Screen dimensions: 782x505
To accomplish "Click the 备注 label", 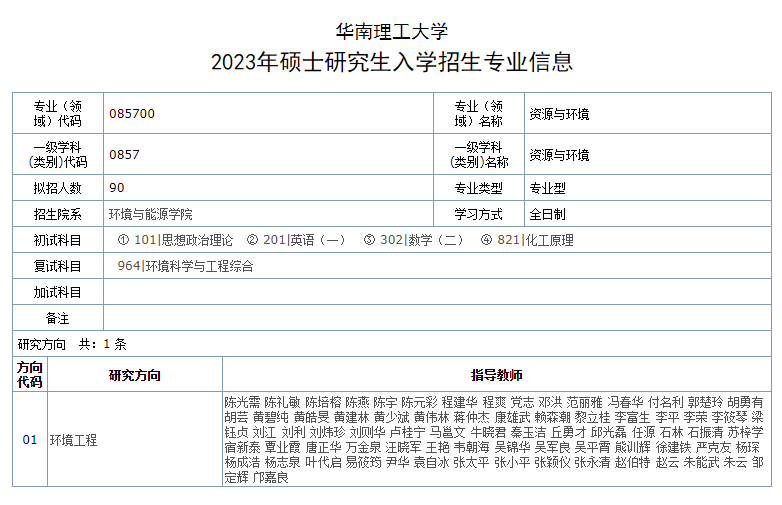I will (57, 318).
